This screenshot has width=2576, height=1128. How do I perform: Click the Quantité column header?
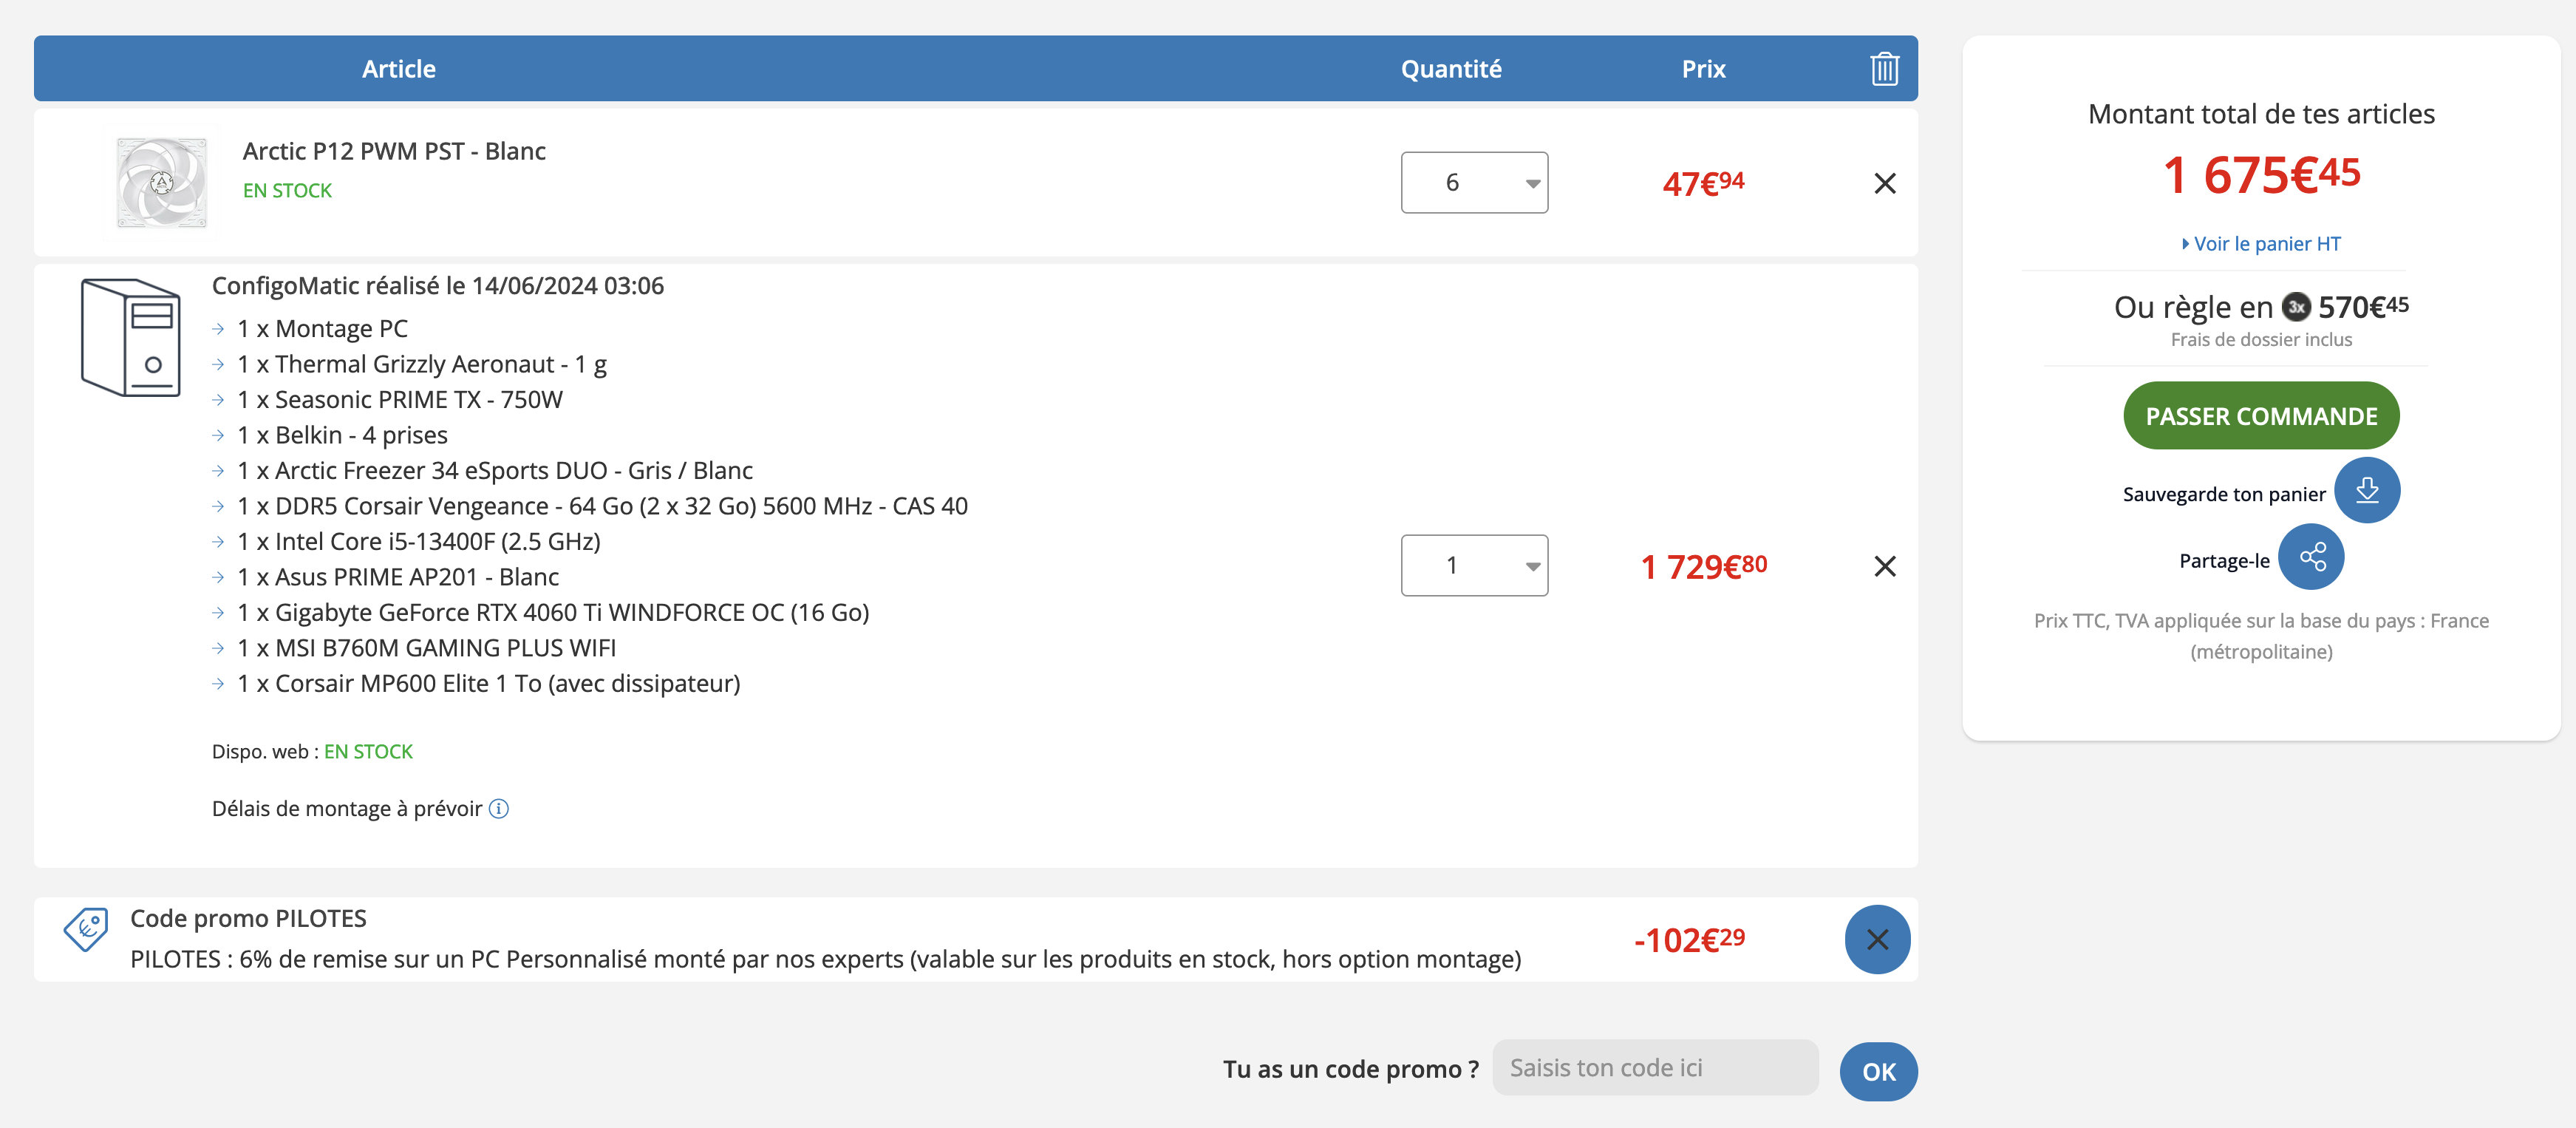[x=1450, y=69]
